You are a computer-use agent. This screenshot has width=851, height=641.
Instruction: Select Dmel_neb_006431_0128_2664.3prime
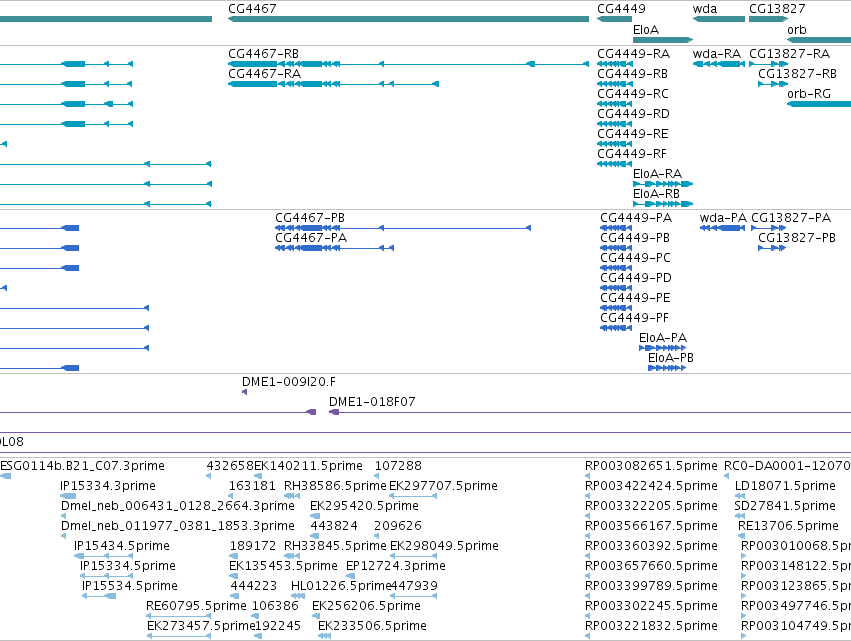63,516
